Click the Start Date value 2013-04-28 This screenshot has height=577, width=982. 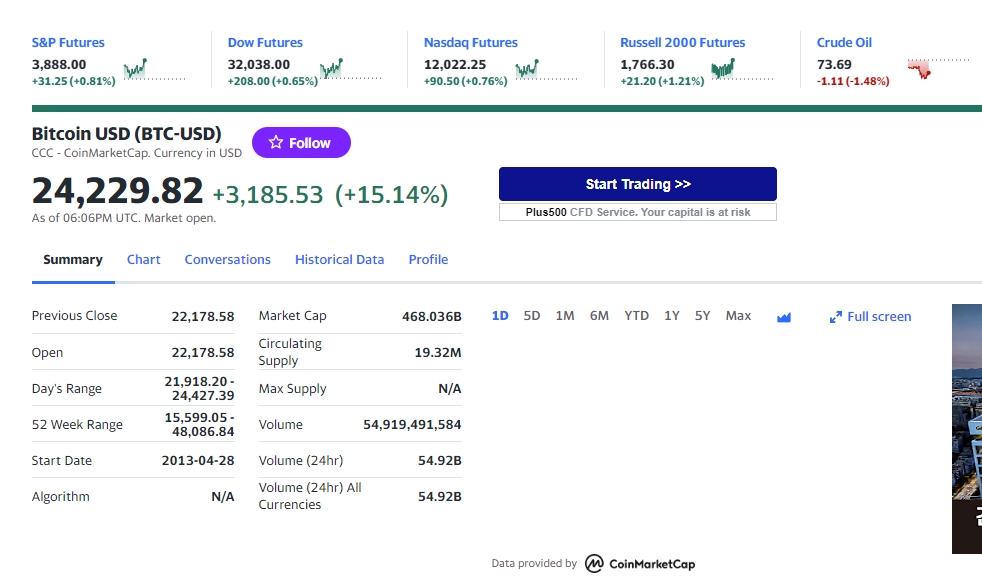click(198, 460)
